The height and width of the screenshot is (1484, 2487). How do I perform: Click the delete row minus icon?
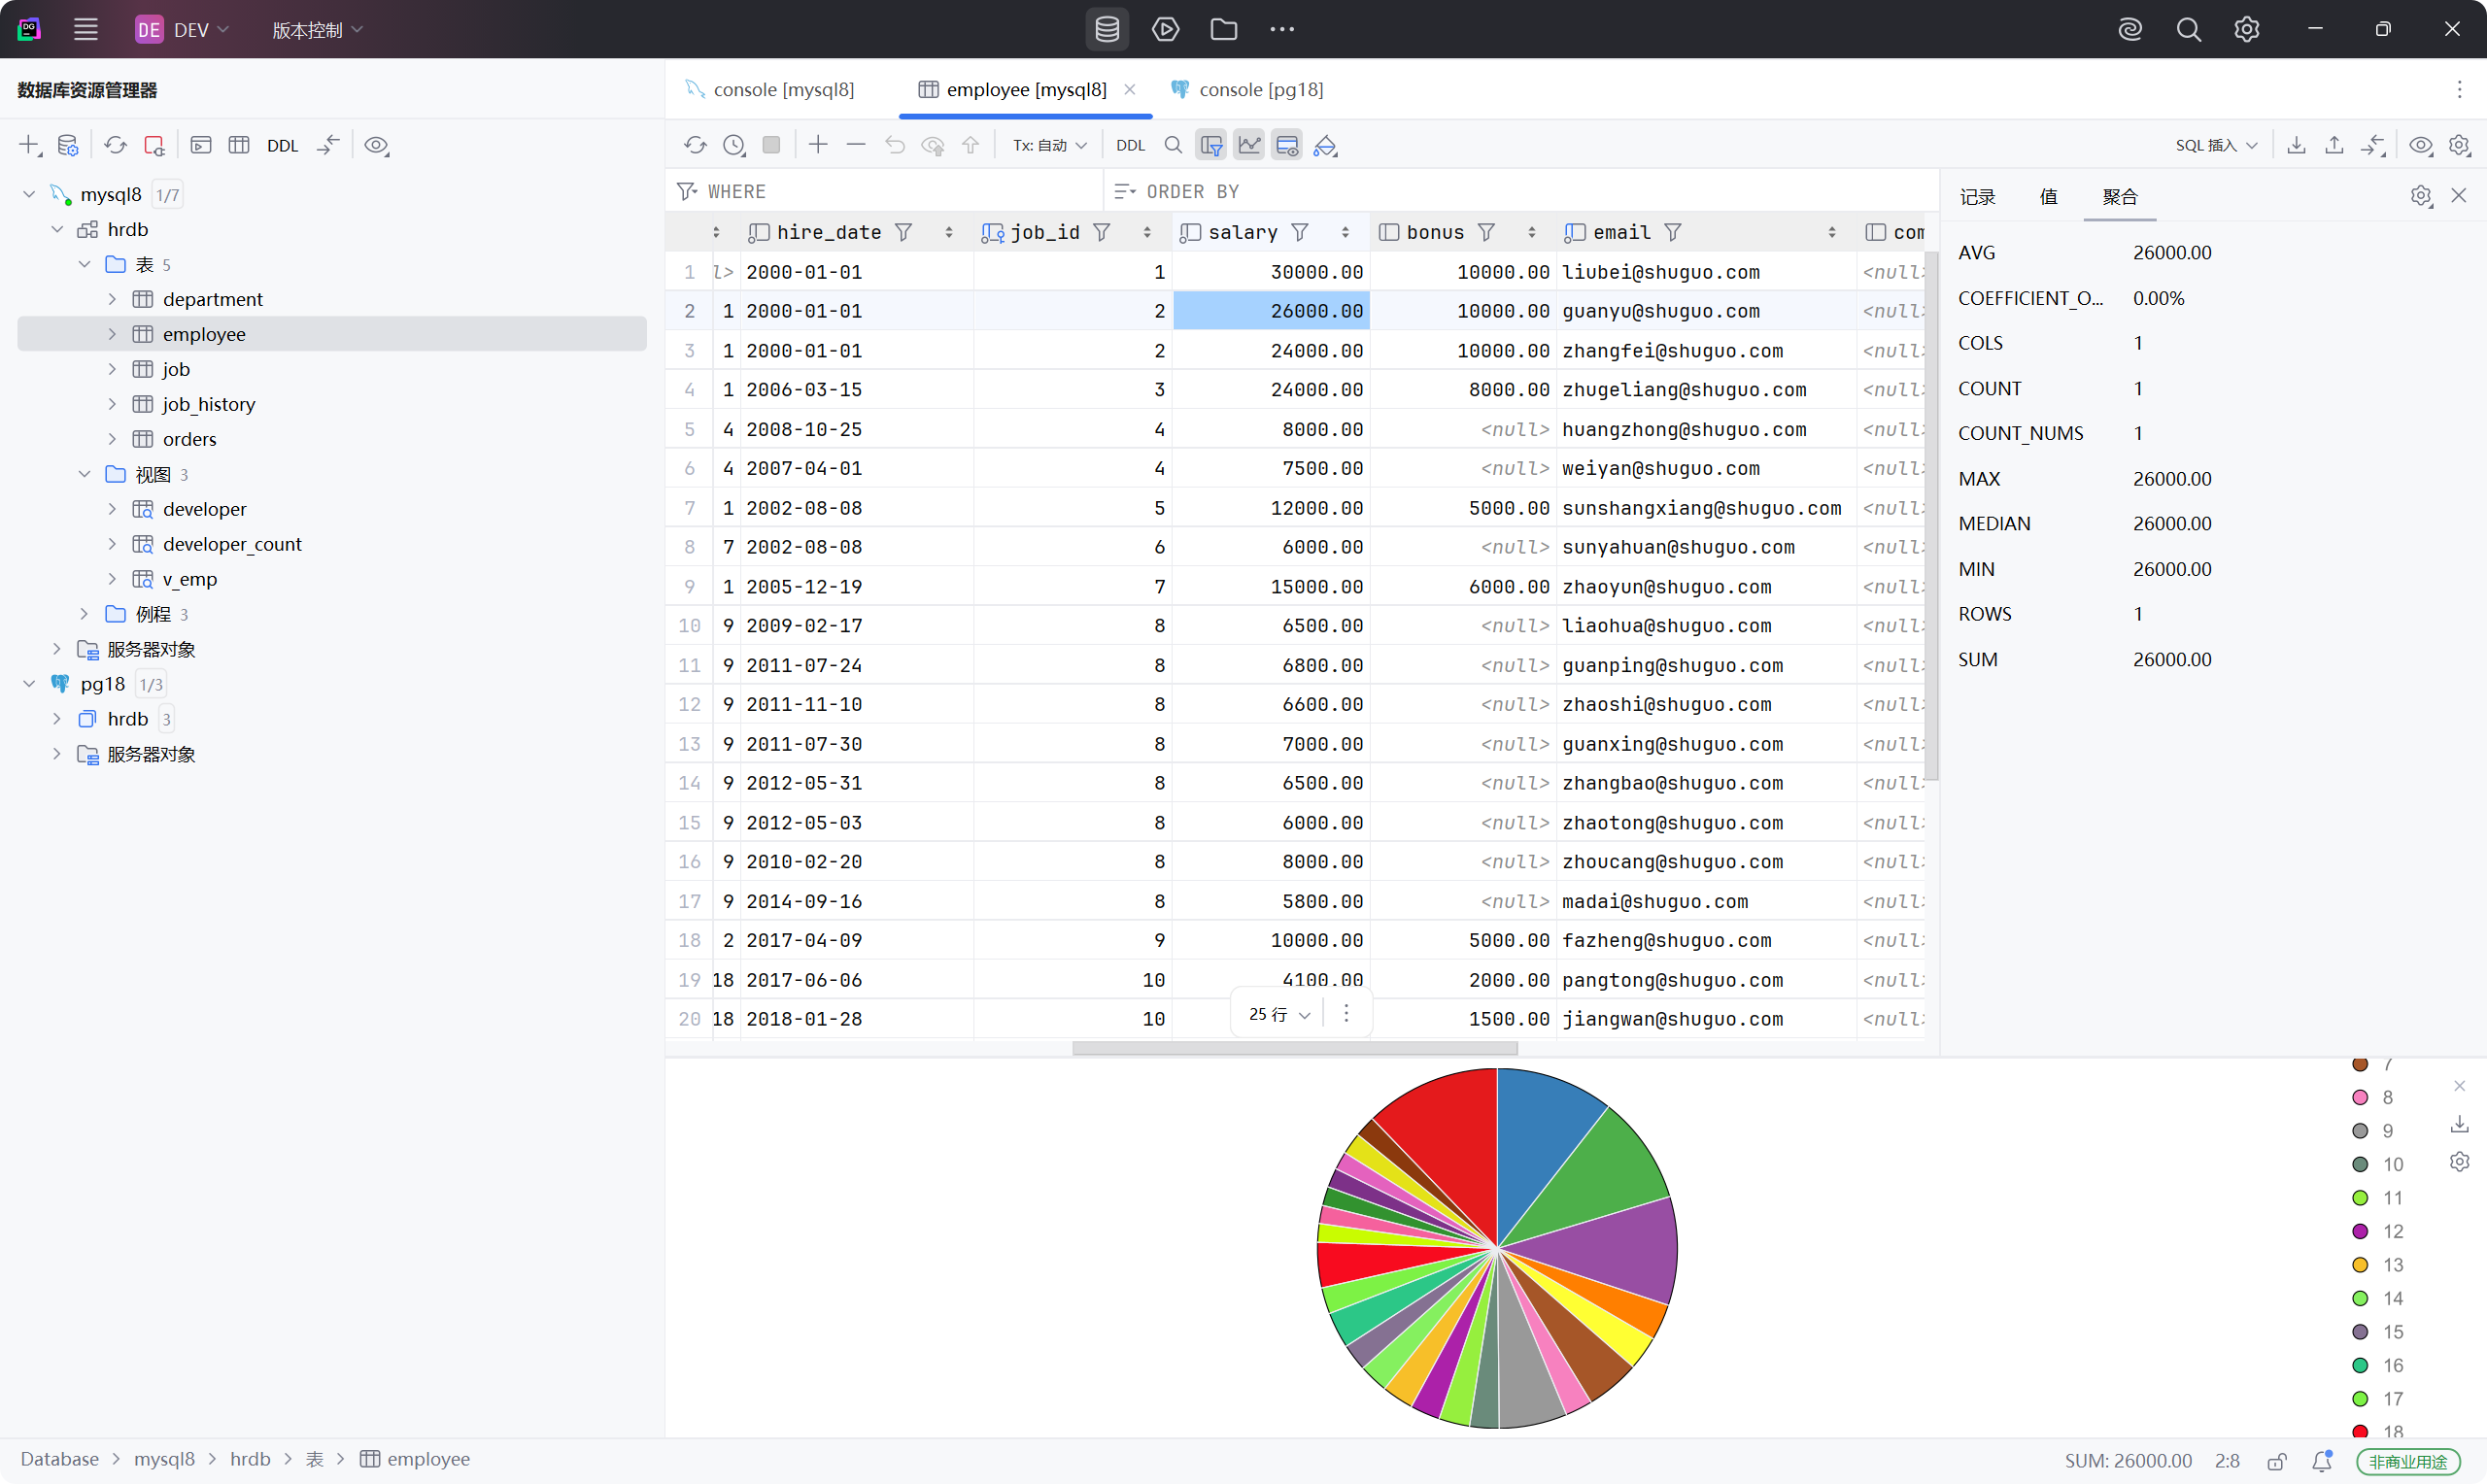(856, 145)
